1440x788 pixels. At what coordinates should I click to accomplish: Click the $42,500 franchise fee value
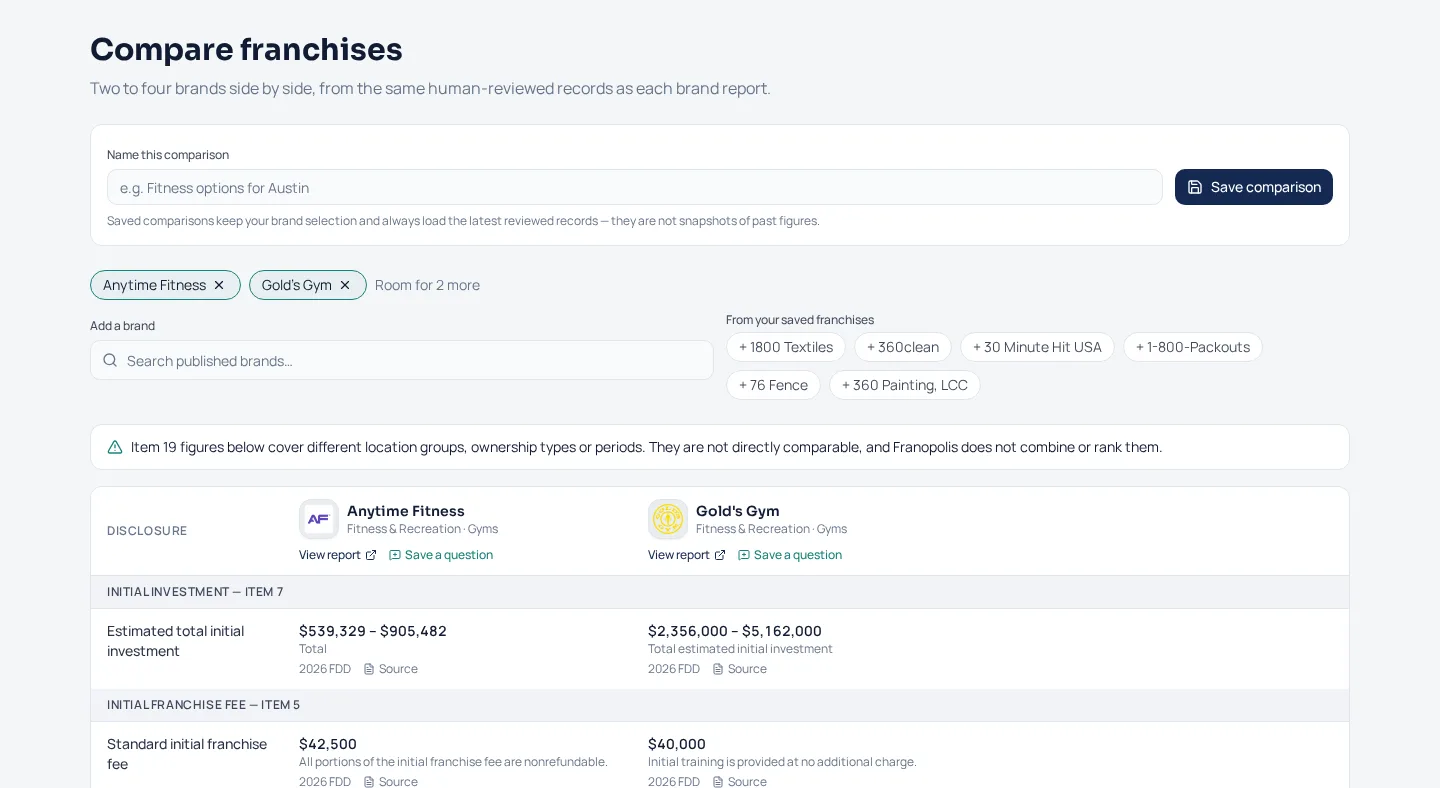[328, 744]
